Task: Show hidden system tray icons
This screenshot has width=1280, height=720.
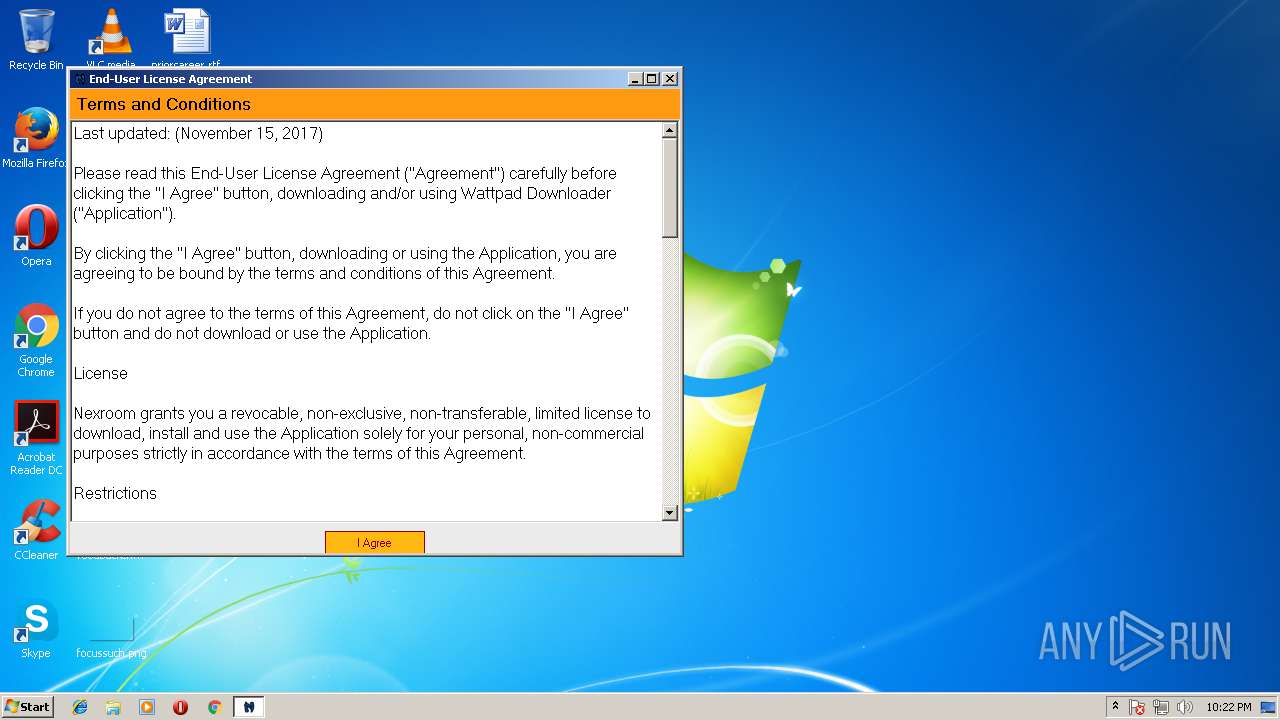Action: coord(1115,707)
